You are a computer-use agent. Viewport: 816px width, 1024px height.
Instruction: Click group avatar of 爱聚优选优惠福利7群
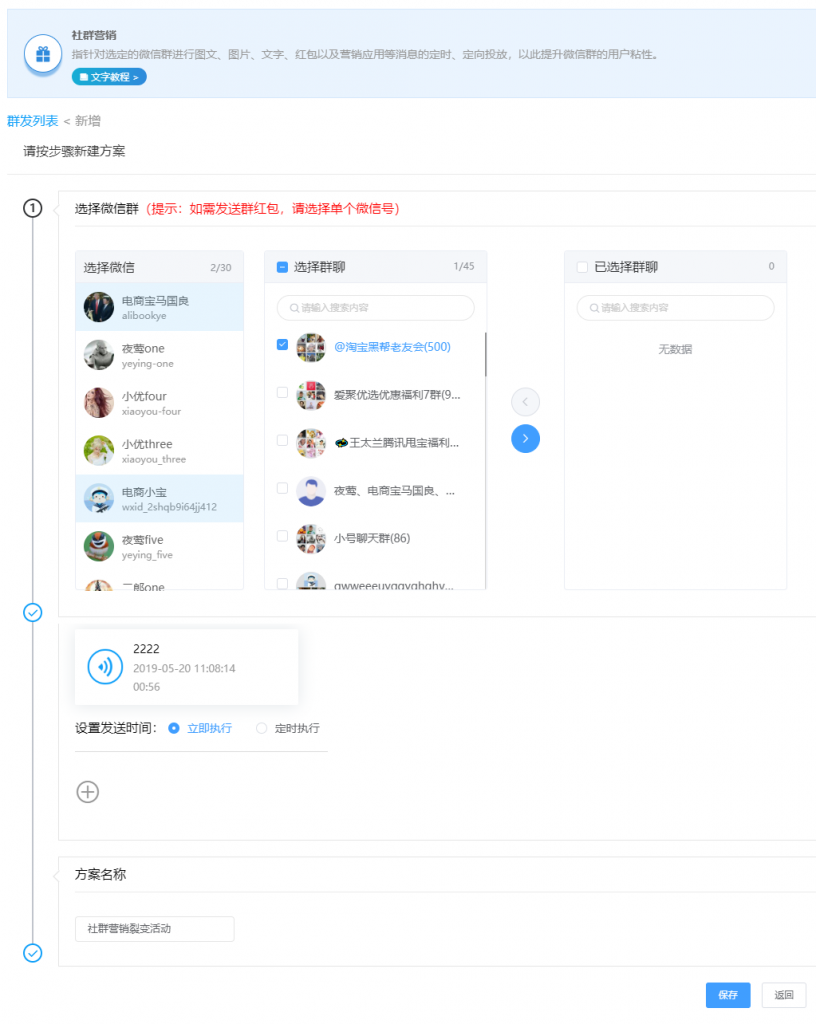point(311,396)
